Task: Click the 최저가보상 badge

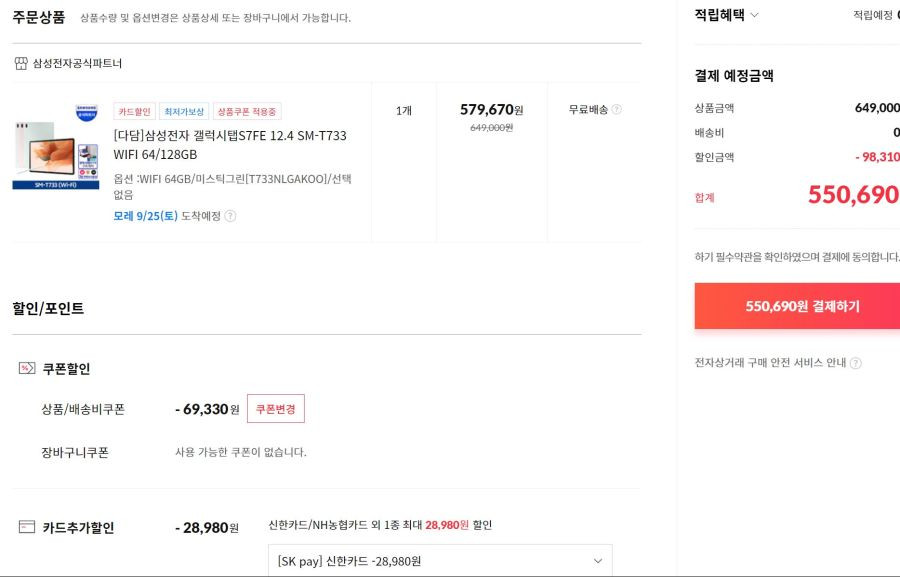Action: tap(184, 111)
